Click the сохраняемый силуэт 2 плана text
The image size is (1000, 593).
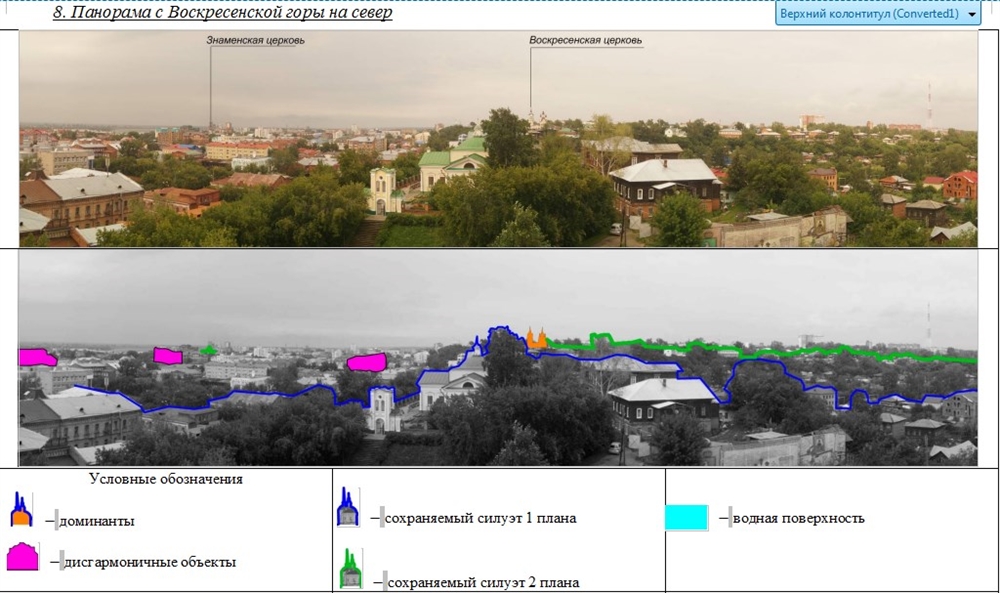click(483, 582)
